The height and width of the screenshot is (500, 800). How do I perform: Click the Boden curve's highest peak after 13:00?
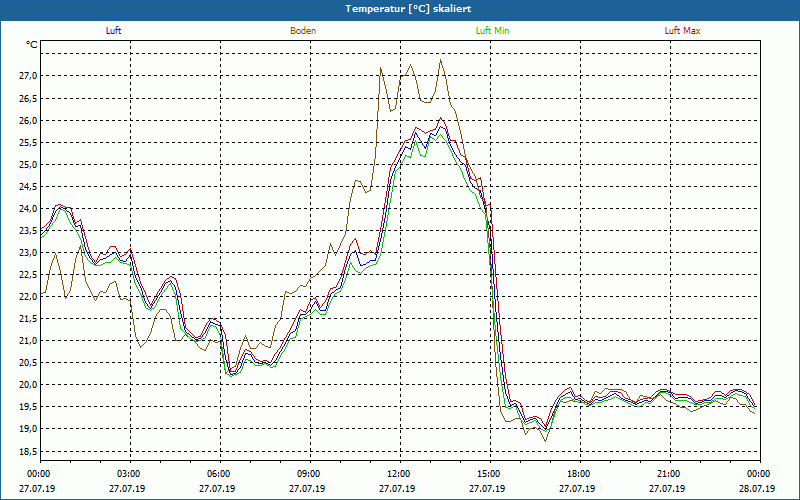(x=441, y=60)
